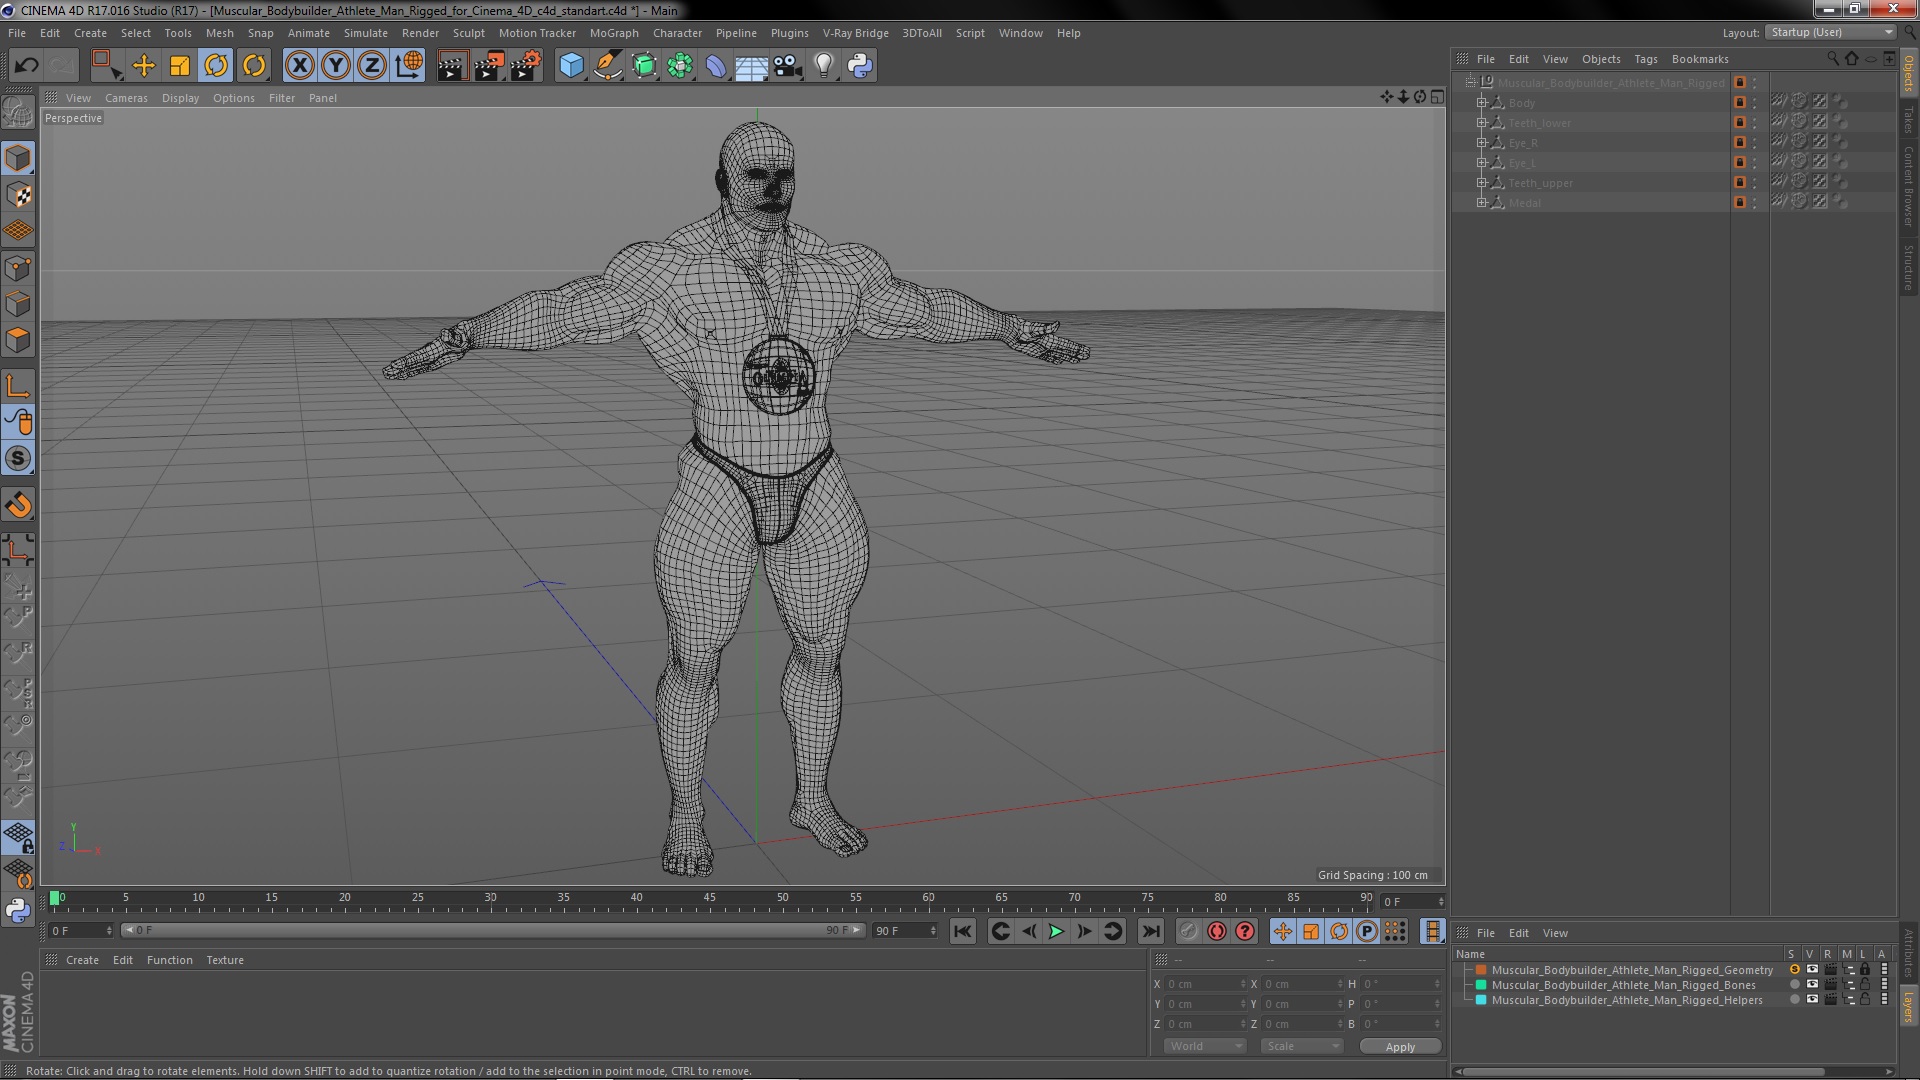Click cyan color swatch of Helpers layer
Viewport: 1920px width, 1080px height.
pyautogui.click(x=1481, y=1000)
